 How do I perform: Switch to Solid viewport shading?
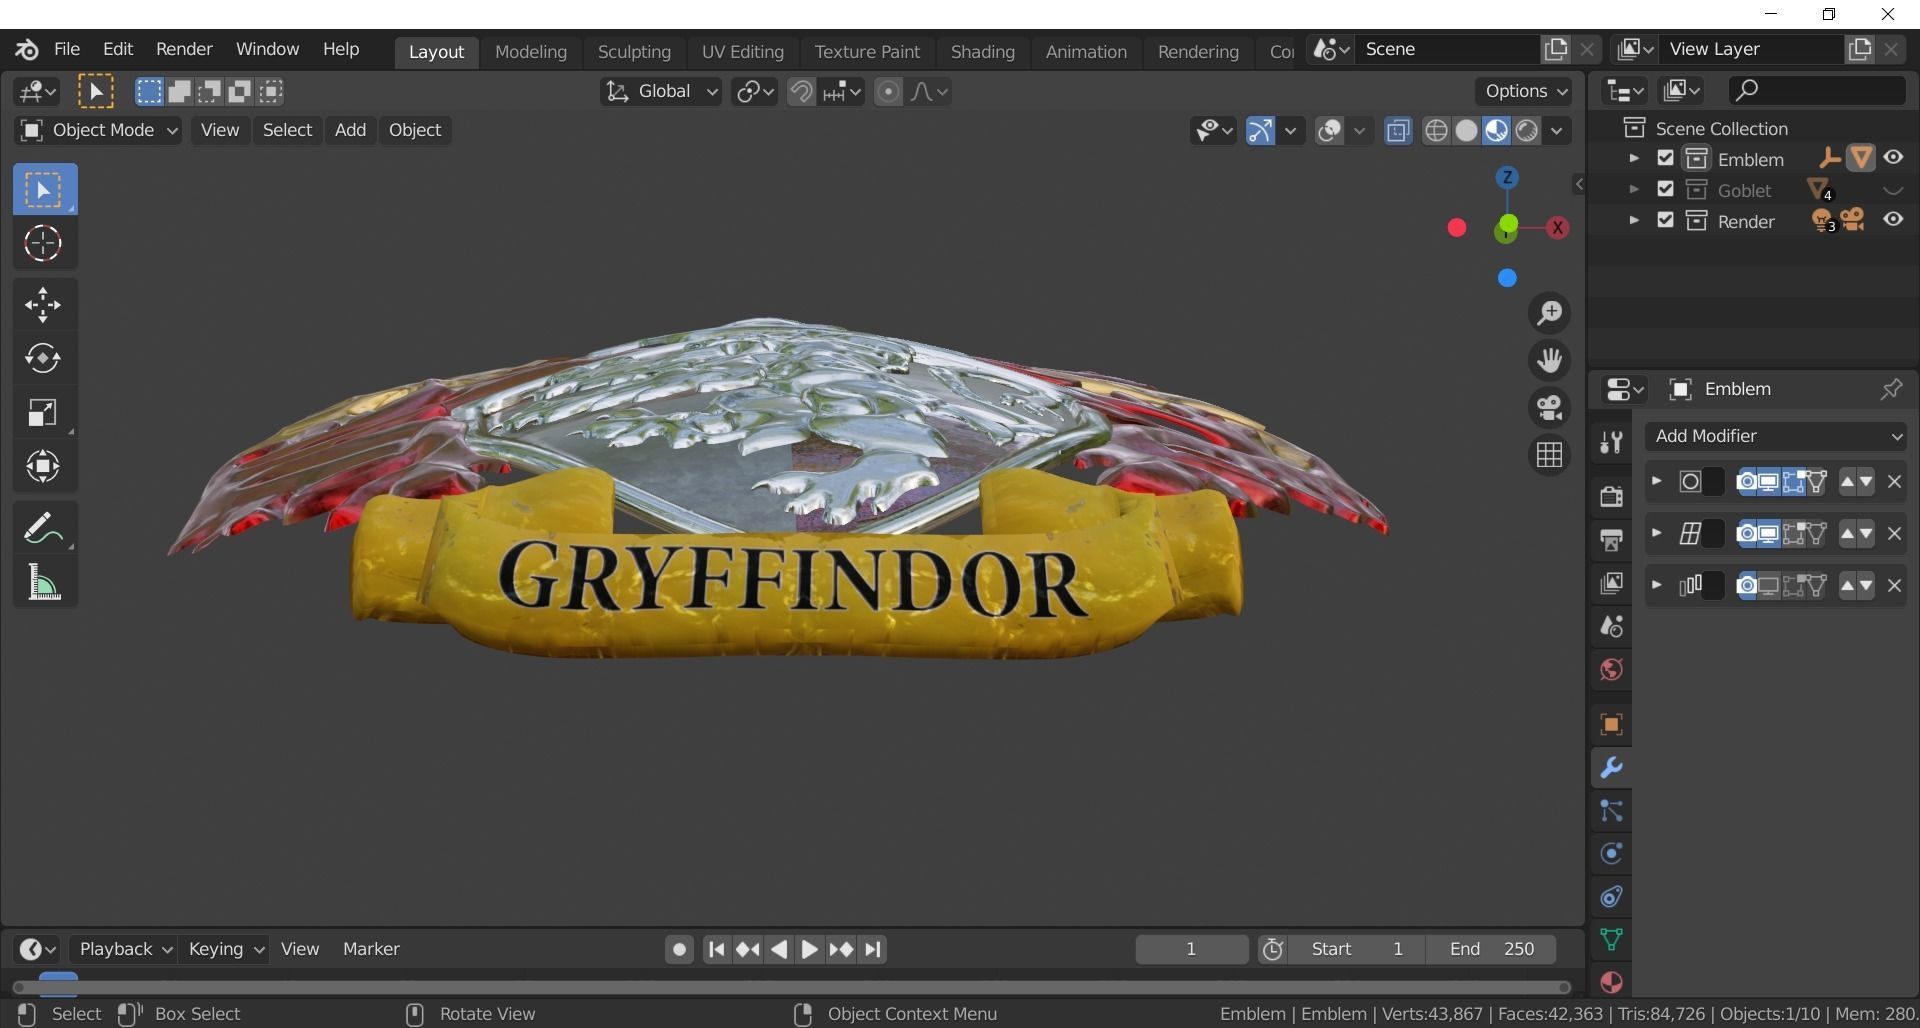(1466, 131)
